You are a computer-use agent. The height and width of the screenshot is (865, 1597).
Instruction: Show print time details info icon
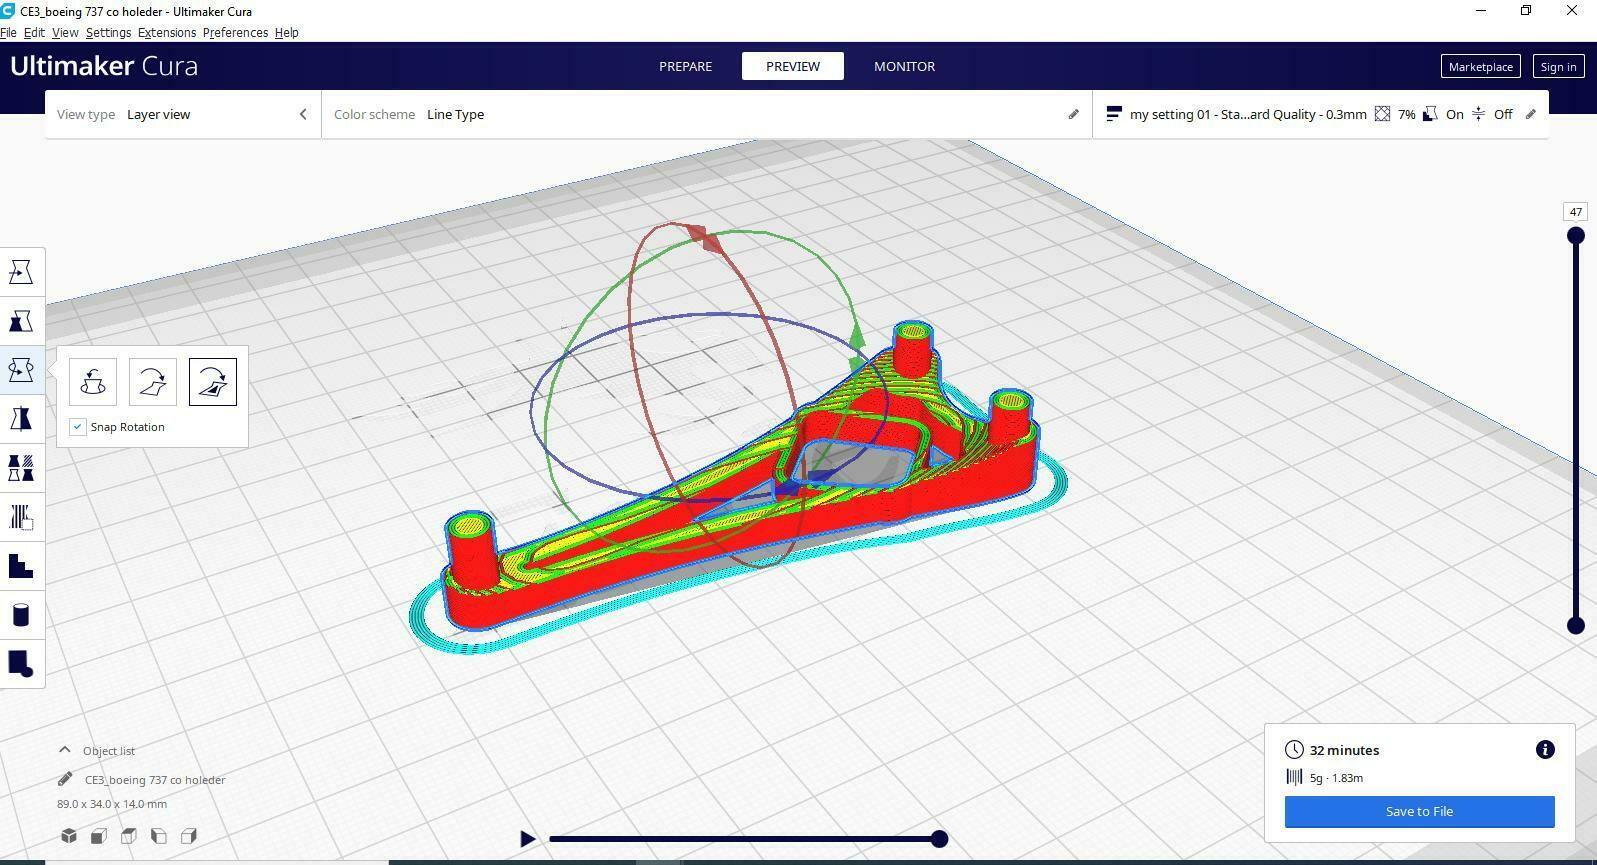point(1545,750)
